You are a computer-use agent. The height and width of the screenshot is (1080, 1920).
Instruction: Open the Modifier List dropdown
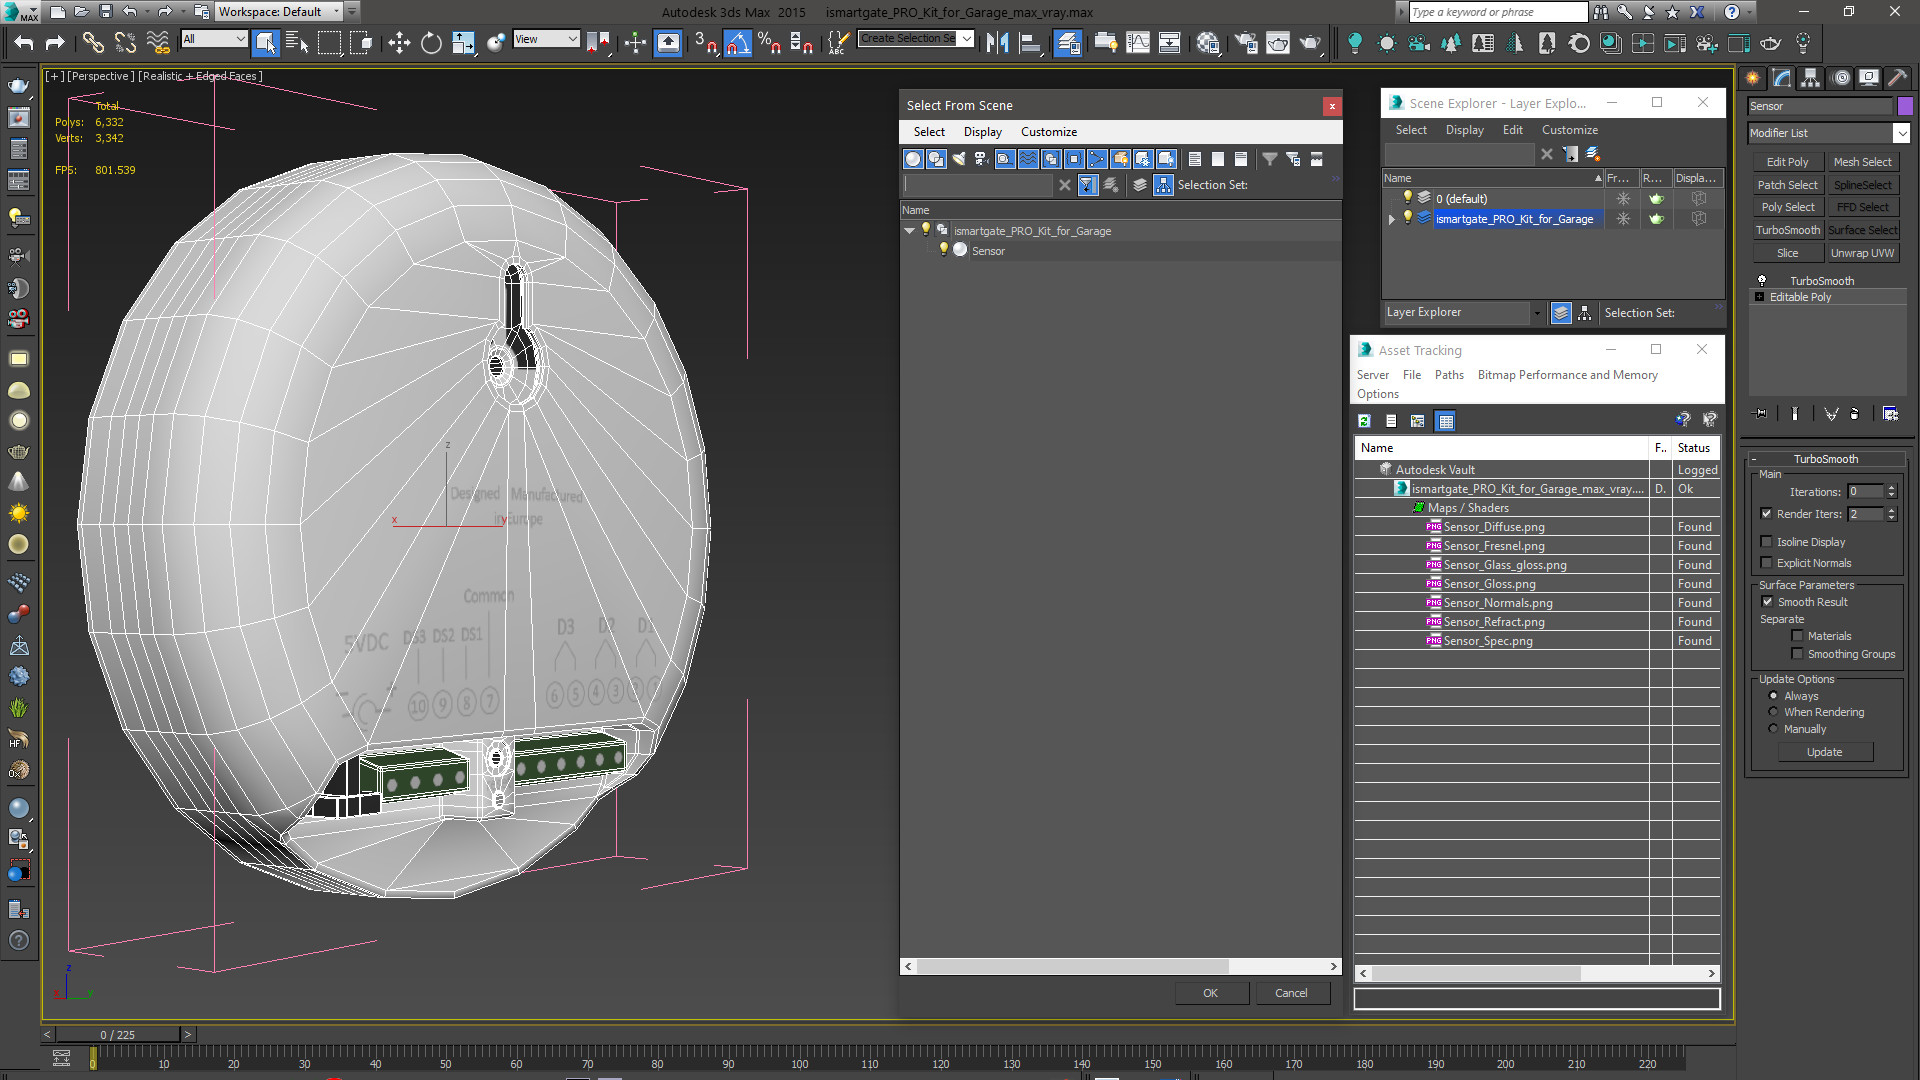1829,133
